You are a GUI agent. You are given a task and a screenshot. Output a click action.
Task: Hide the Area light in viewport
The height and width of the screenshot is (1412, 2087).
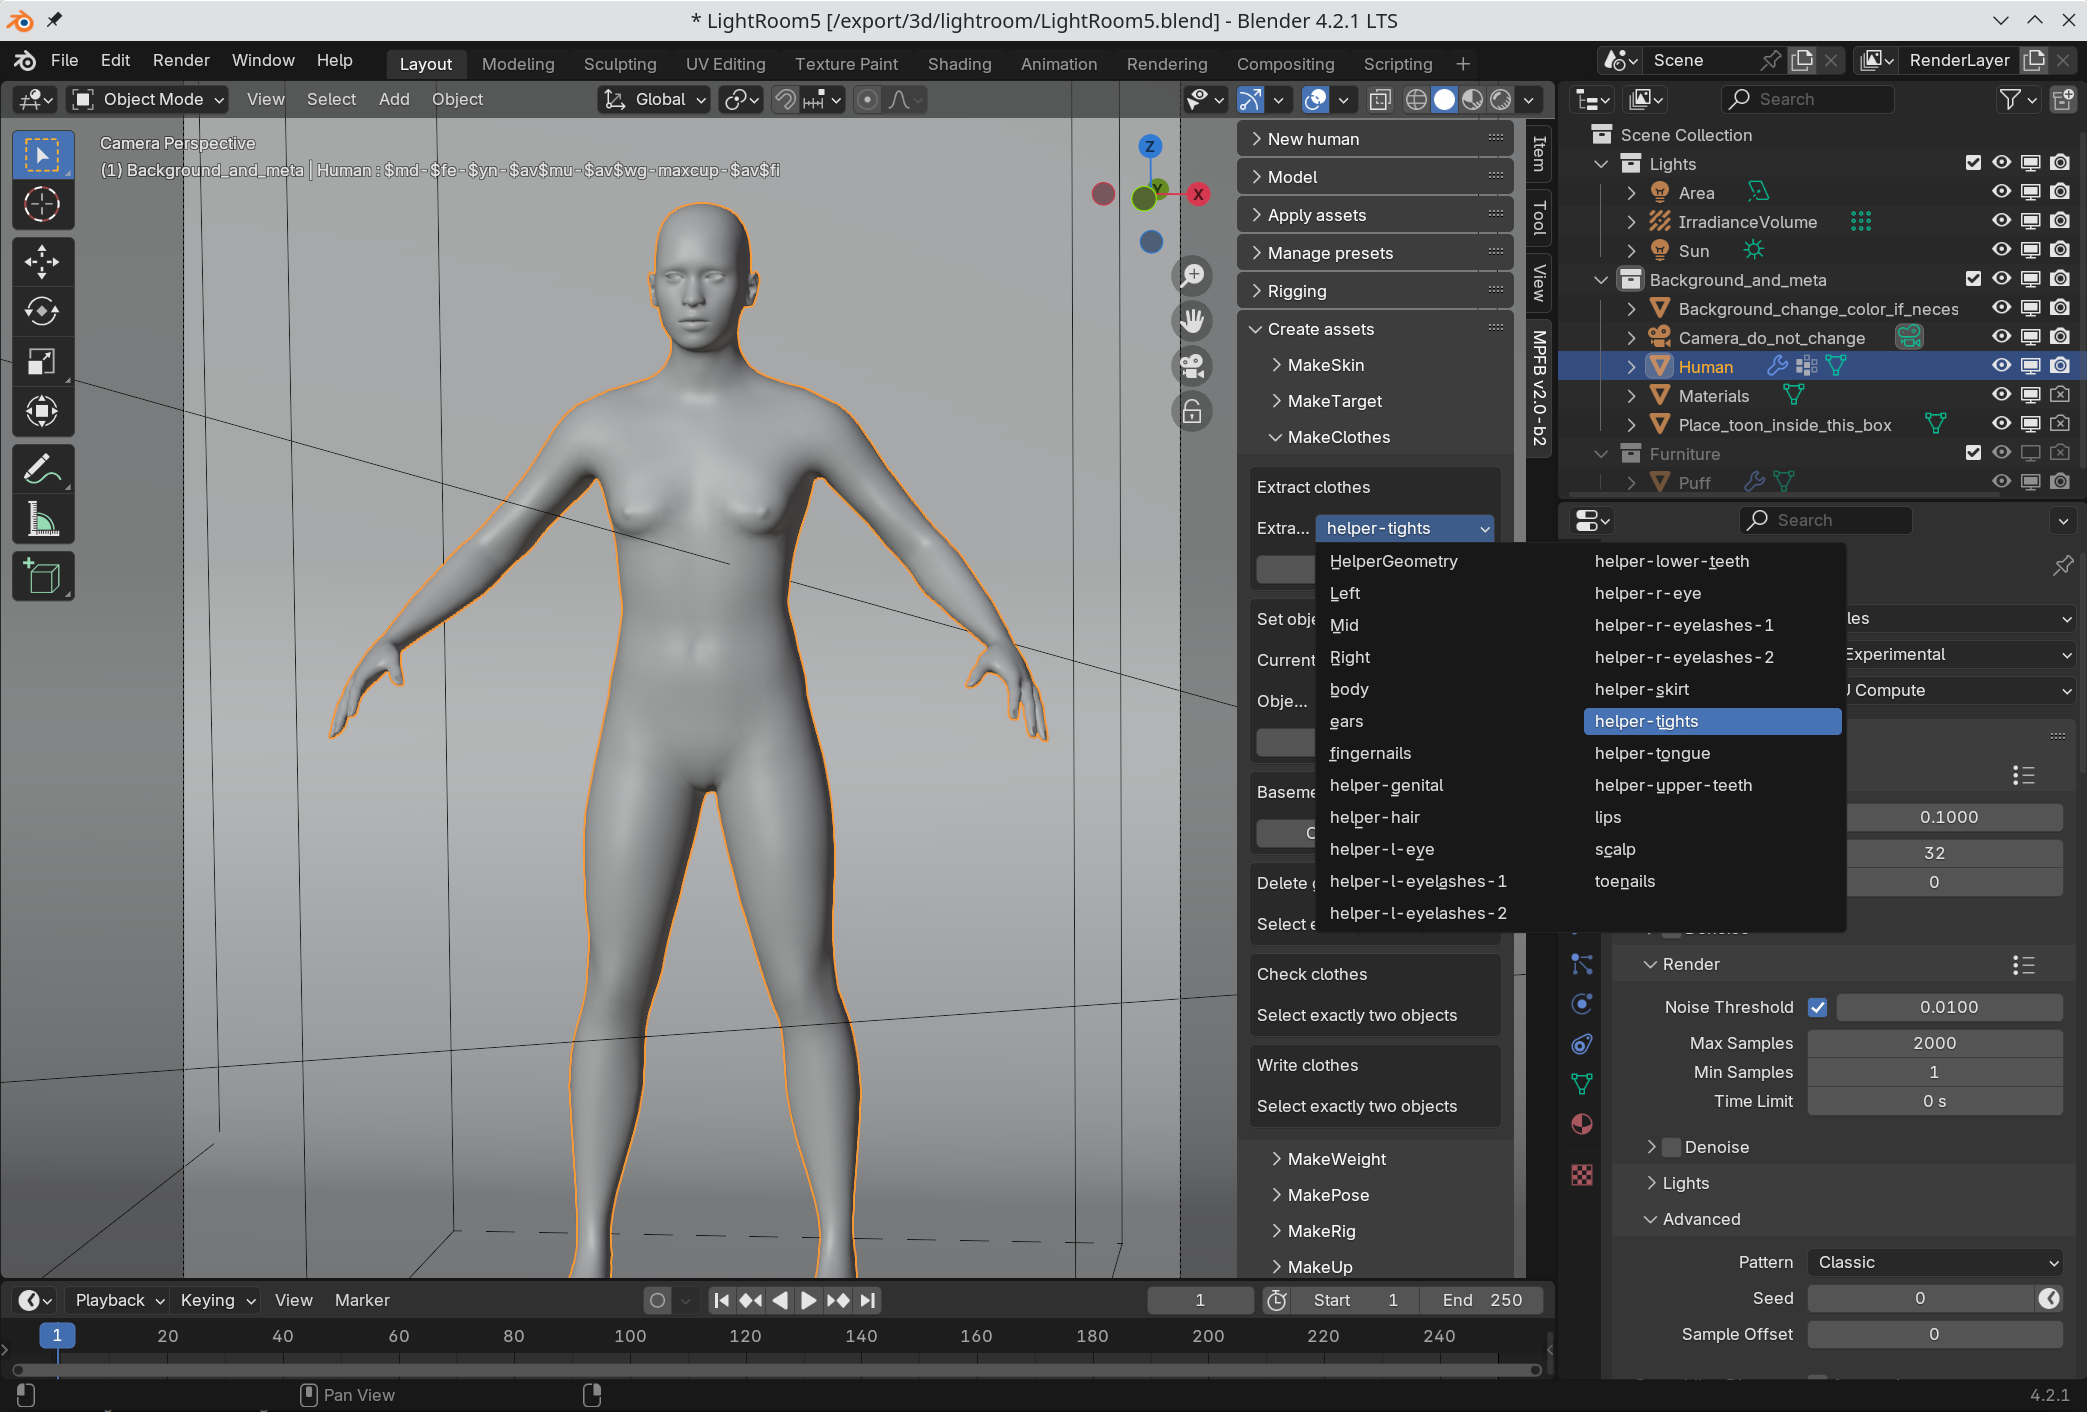(x=2001, y=192)
